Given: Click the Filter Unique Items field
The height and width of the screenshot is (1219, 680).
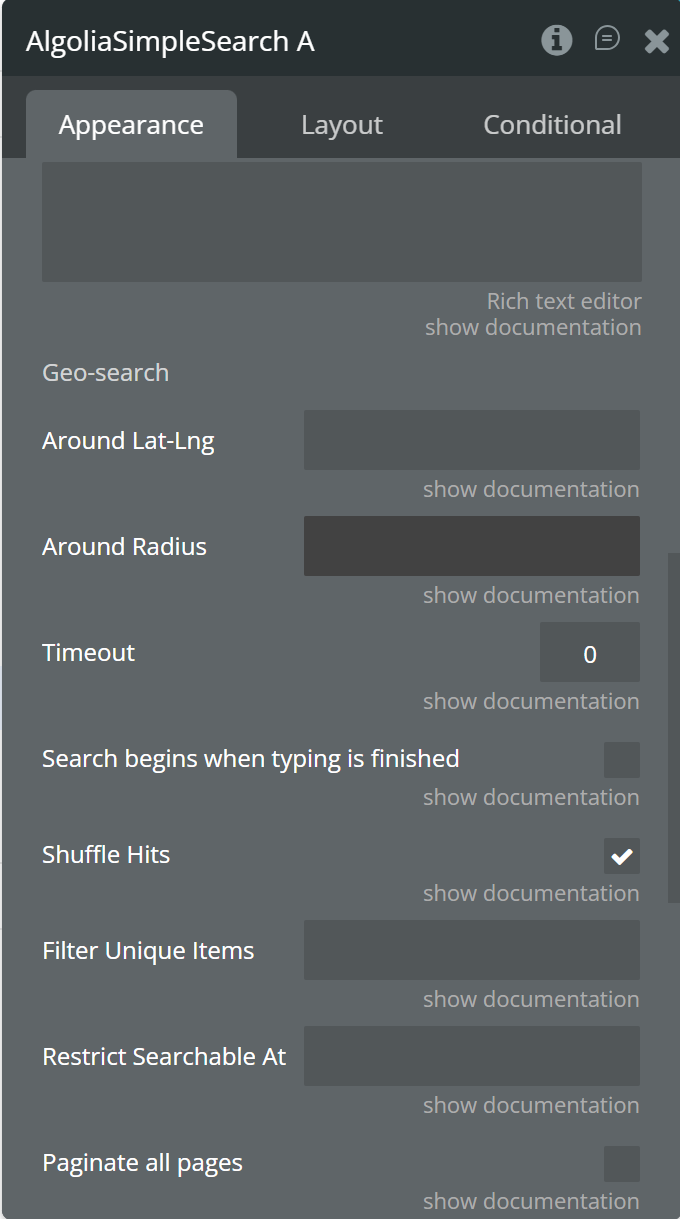Looking at the screenshot, I should (471, 950).
